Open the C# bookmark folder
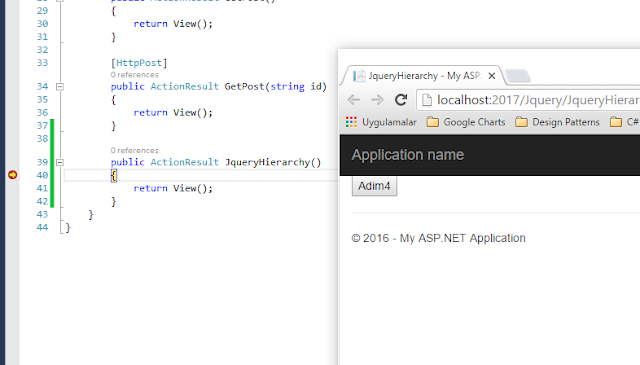The width and height of the screenshot is (640, 365). [624, 122]
